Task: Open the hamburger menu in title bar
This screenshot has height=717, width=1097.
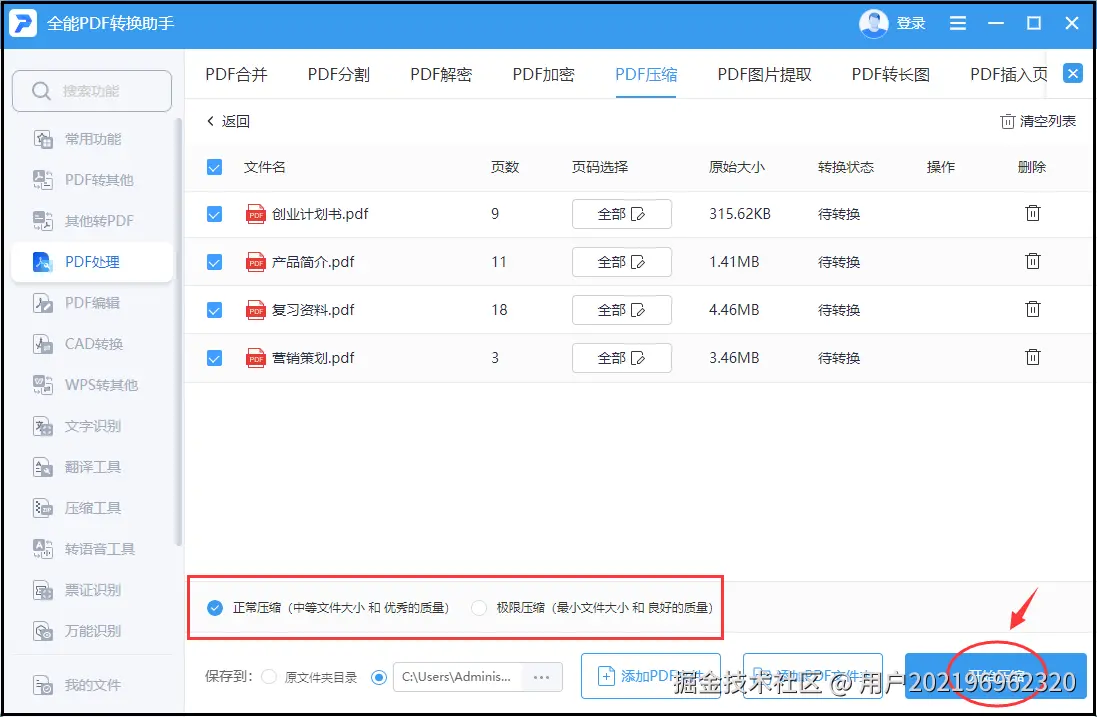Action: point(958,24)
